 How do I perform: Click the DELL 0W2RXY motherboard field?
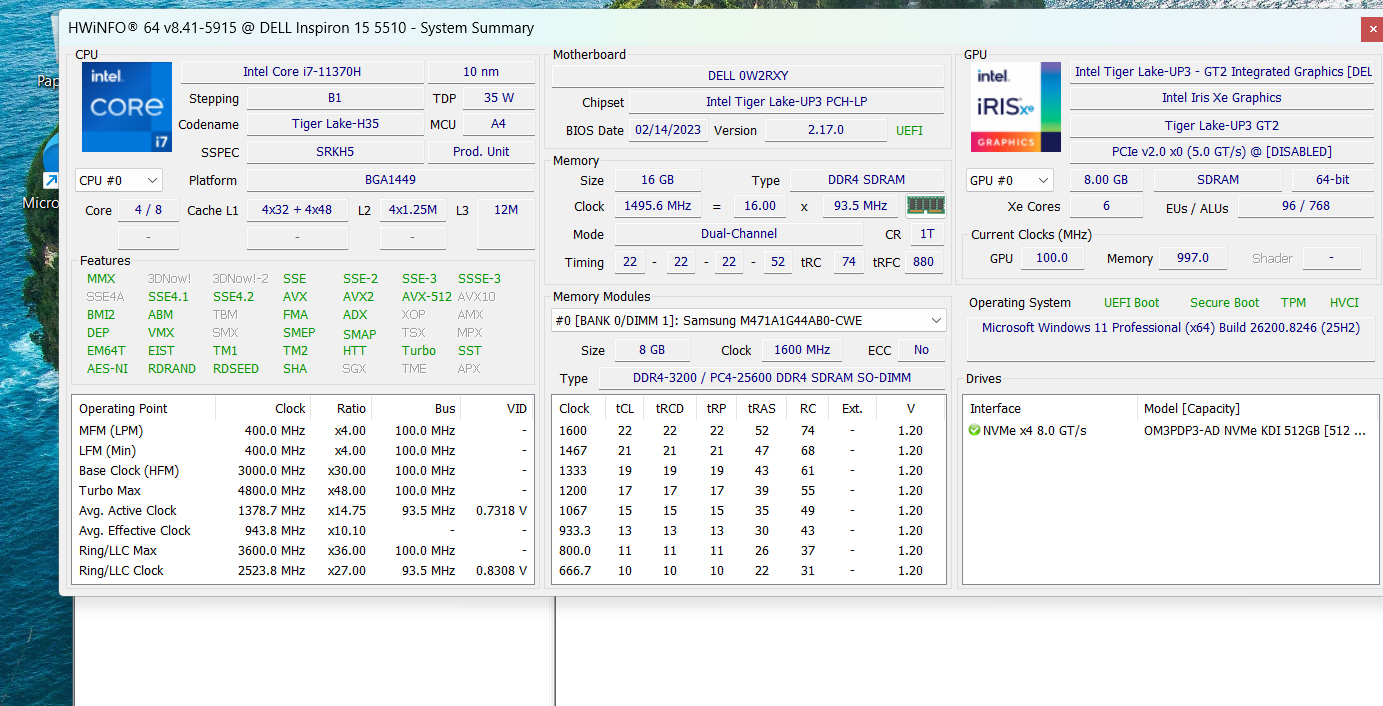(748, 76)
